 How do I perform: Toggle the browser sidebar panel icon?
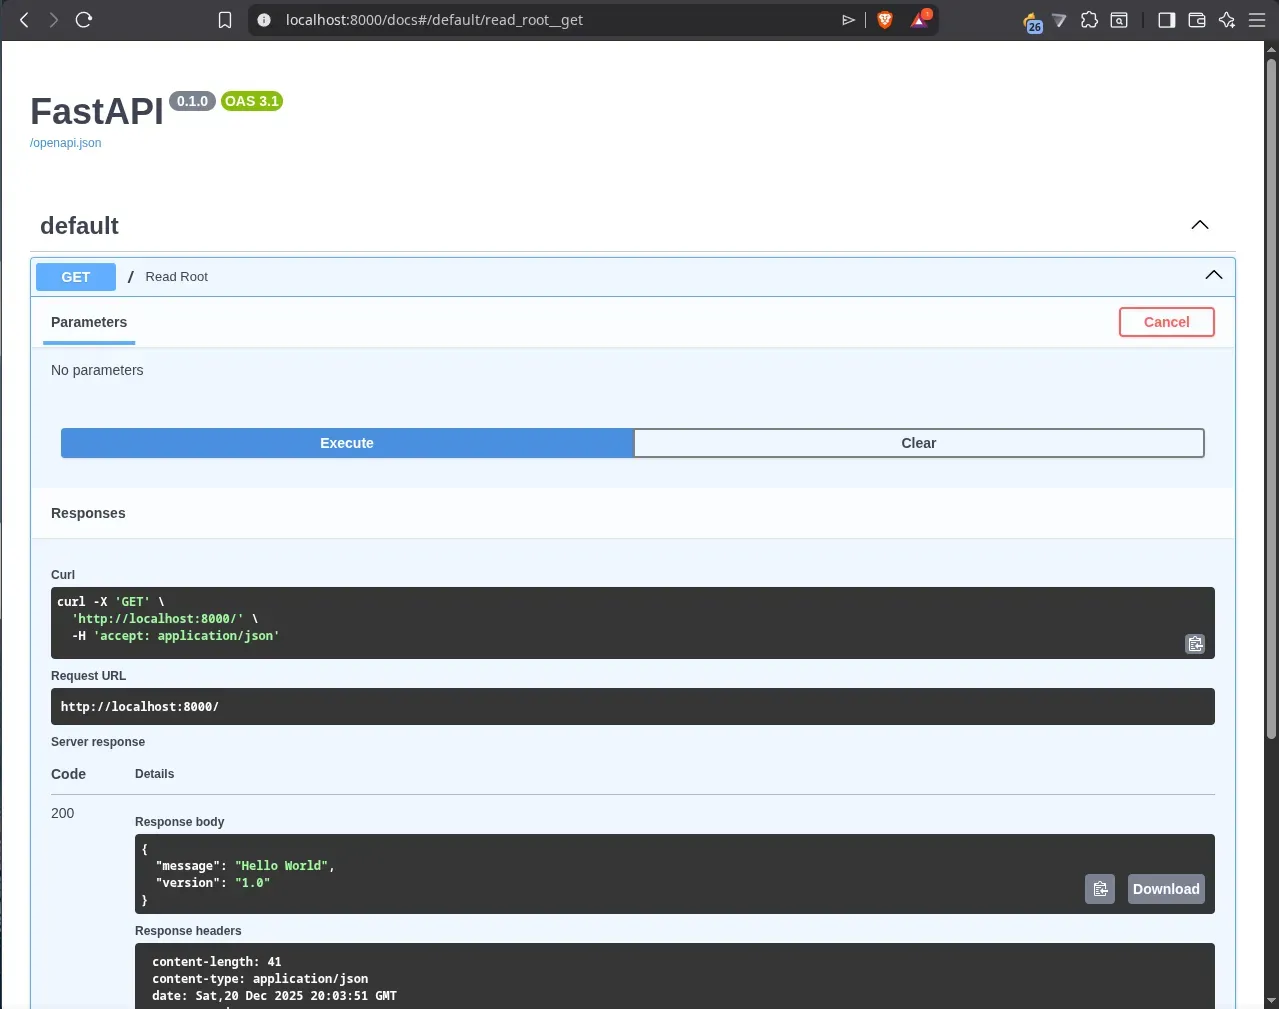[x=1166, y=20]
